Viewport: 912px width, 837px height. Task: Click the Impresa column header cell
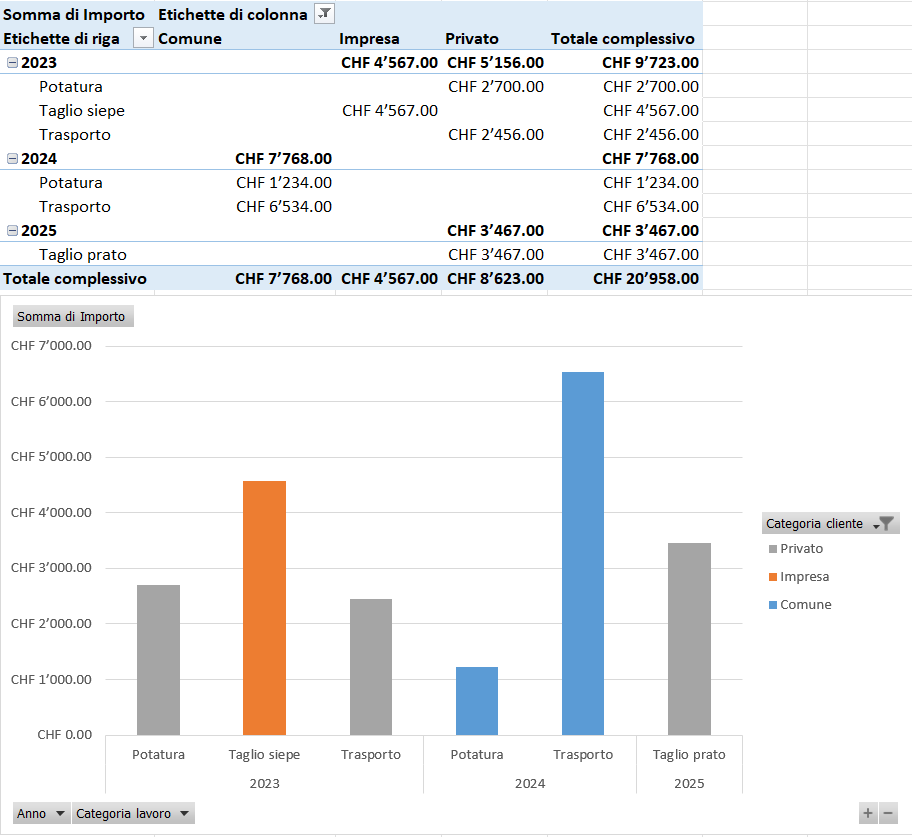pyautogui.click(x=369, y=39)
